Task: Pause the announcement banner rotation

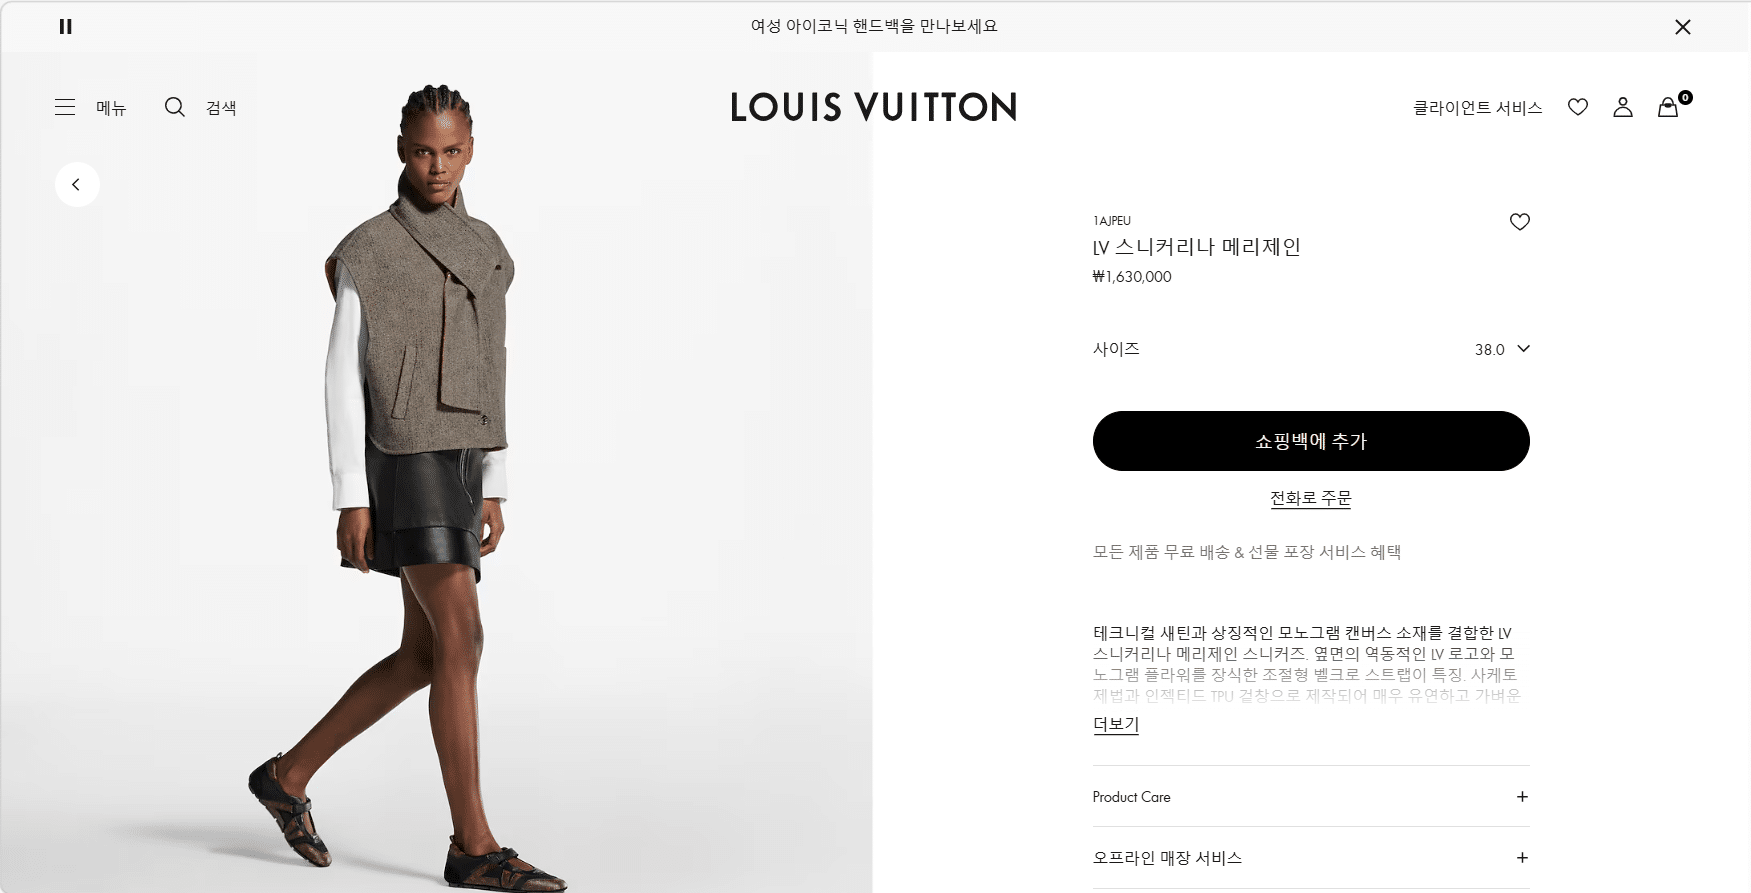Action: pos(66,27)
